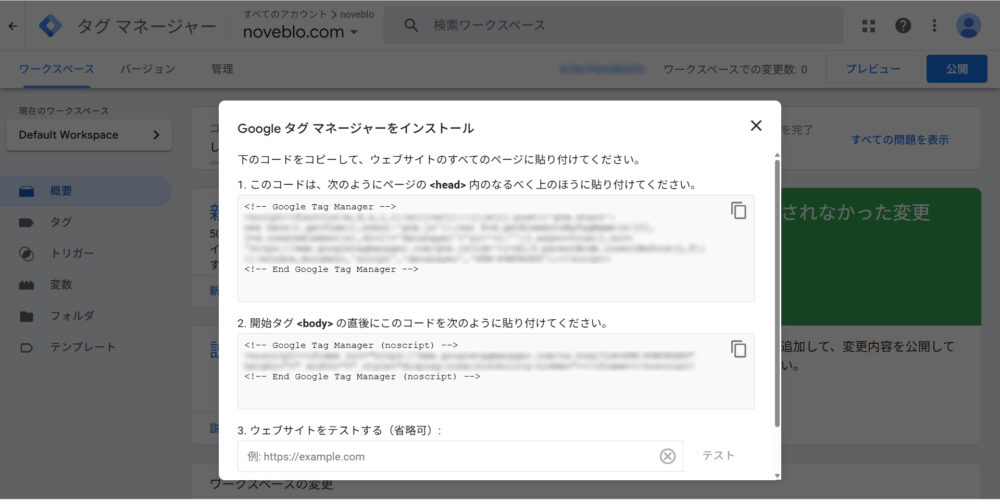Expand the Default Workspace selector
The height and width of the screenshot is (500, 1000).
coord(88,135)
